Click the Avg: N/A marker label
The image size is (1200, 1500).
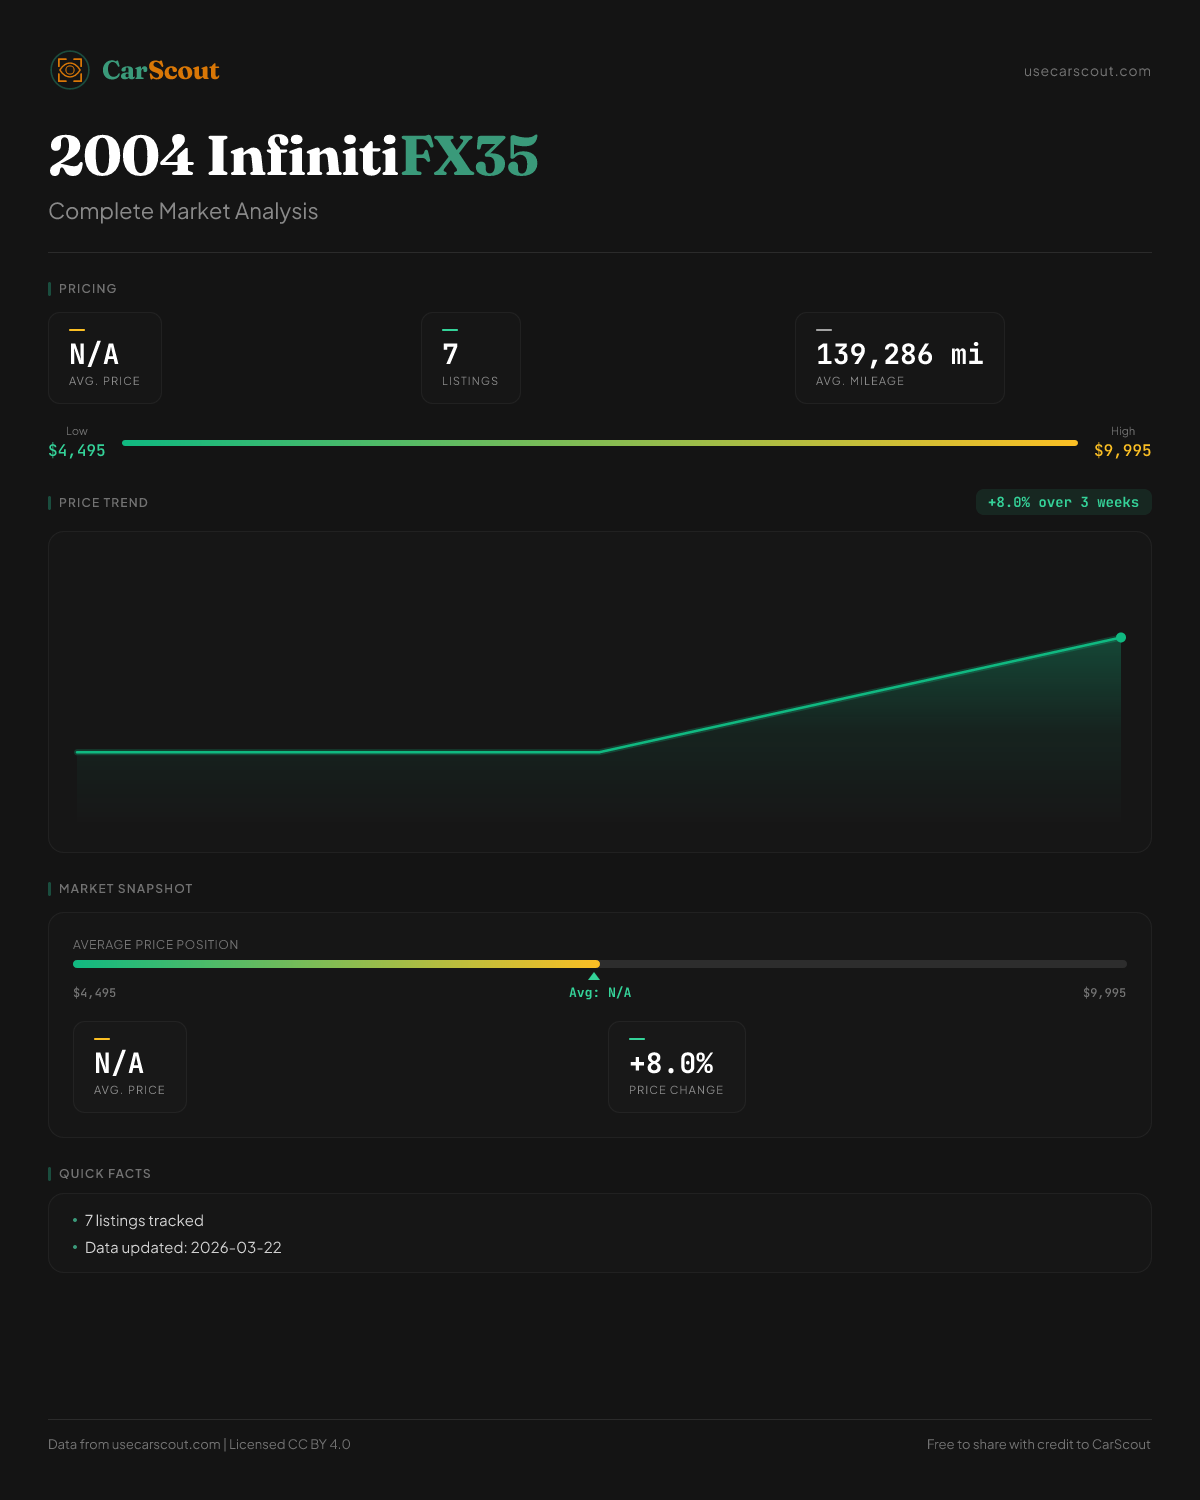[600, 993]
